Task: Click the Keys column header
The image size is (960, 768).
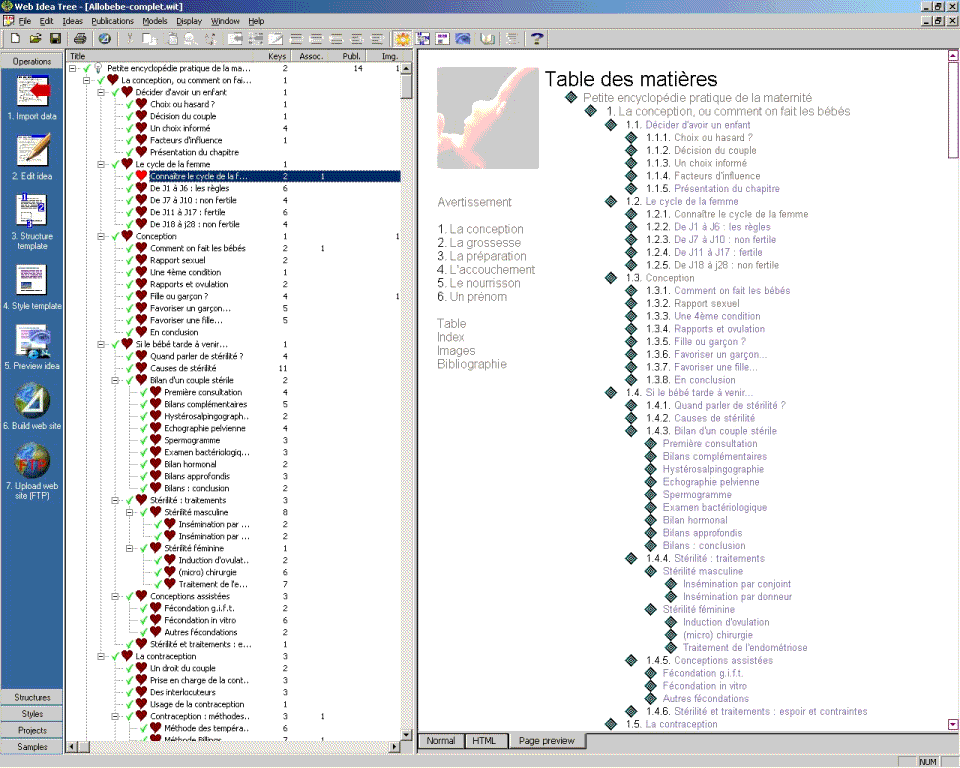Action: click(277, 56)
